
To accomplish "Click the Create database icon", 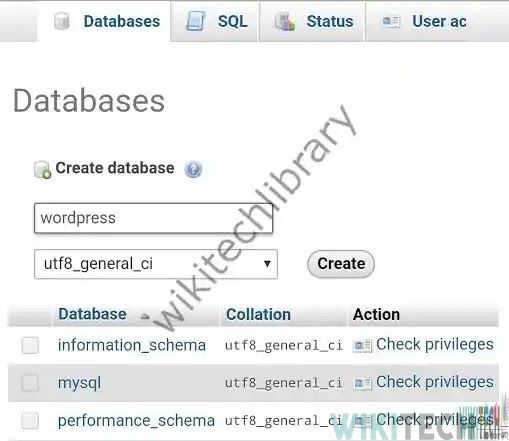I will coord(43,170).
